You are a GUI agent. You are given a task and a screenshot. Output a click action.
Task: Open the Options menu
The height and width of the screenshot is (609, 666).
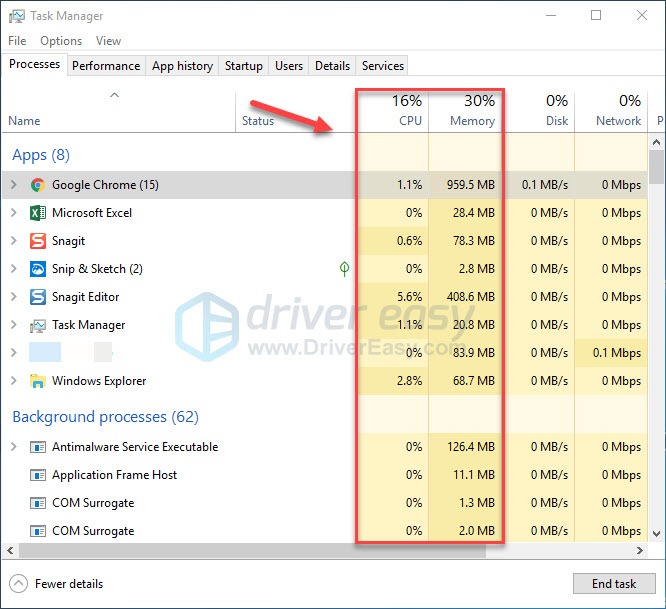click(x=61, y=41)
